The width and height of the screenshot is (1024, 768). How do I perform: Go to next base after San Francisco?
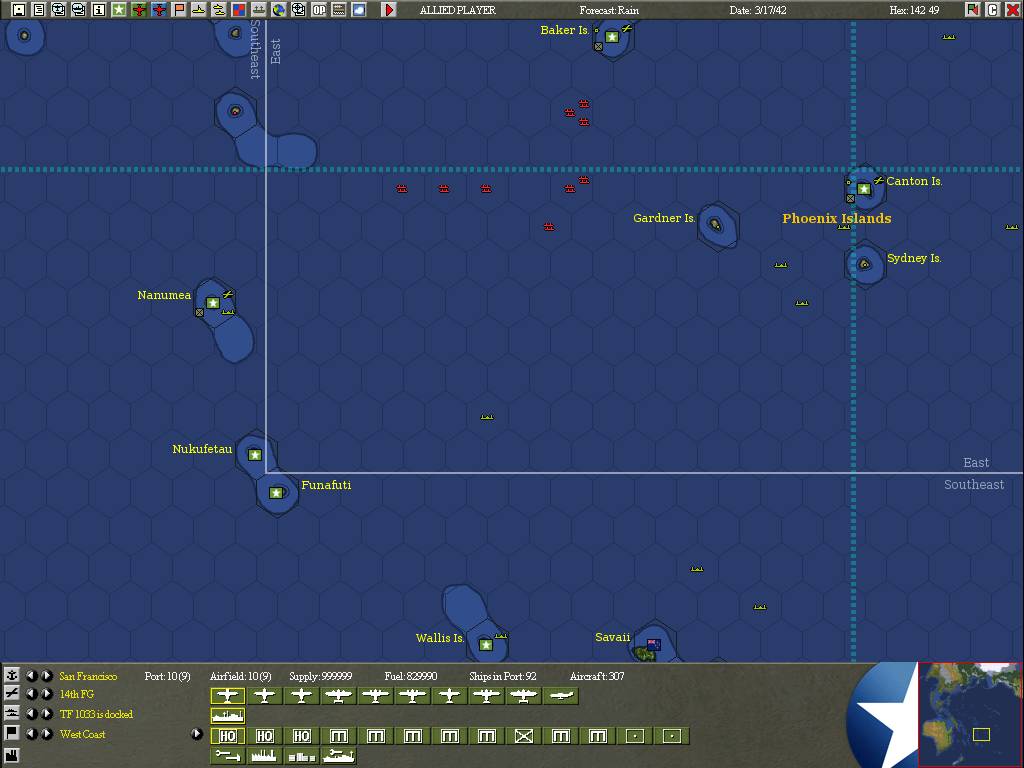47,675
